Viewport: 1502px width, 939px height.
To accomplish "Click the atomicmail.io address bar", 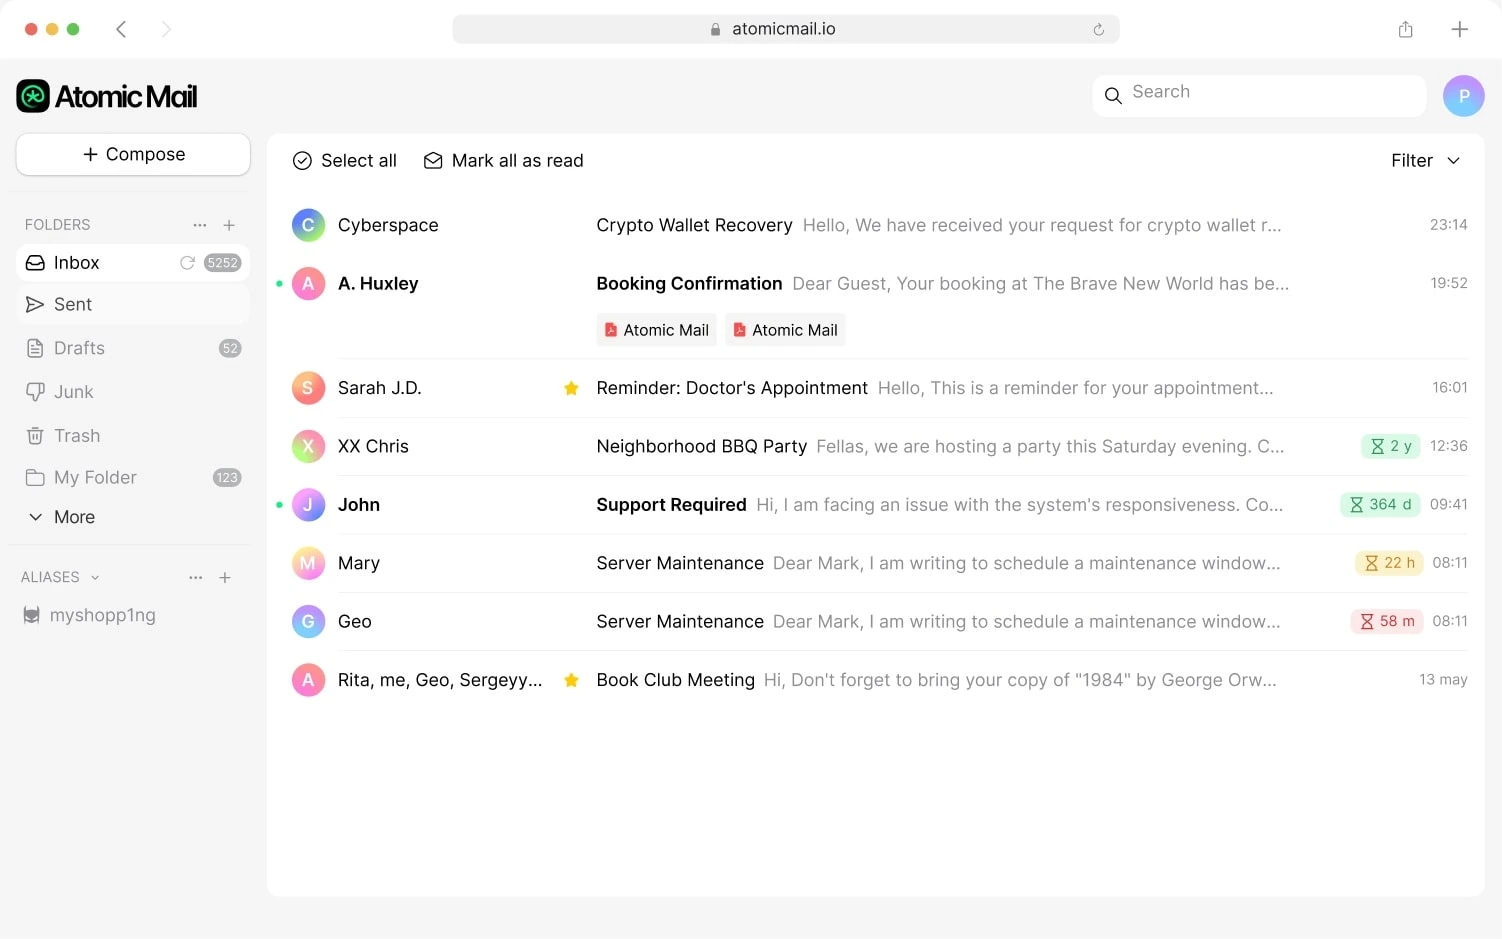I will pyautogui.click(x=785, y=29).
